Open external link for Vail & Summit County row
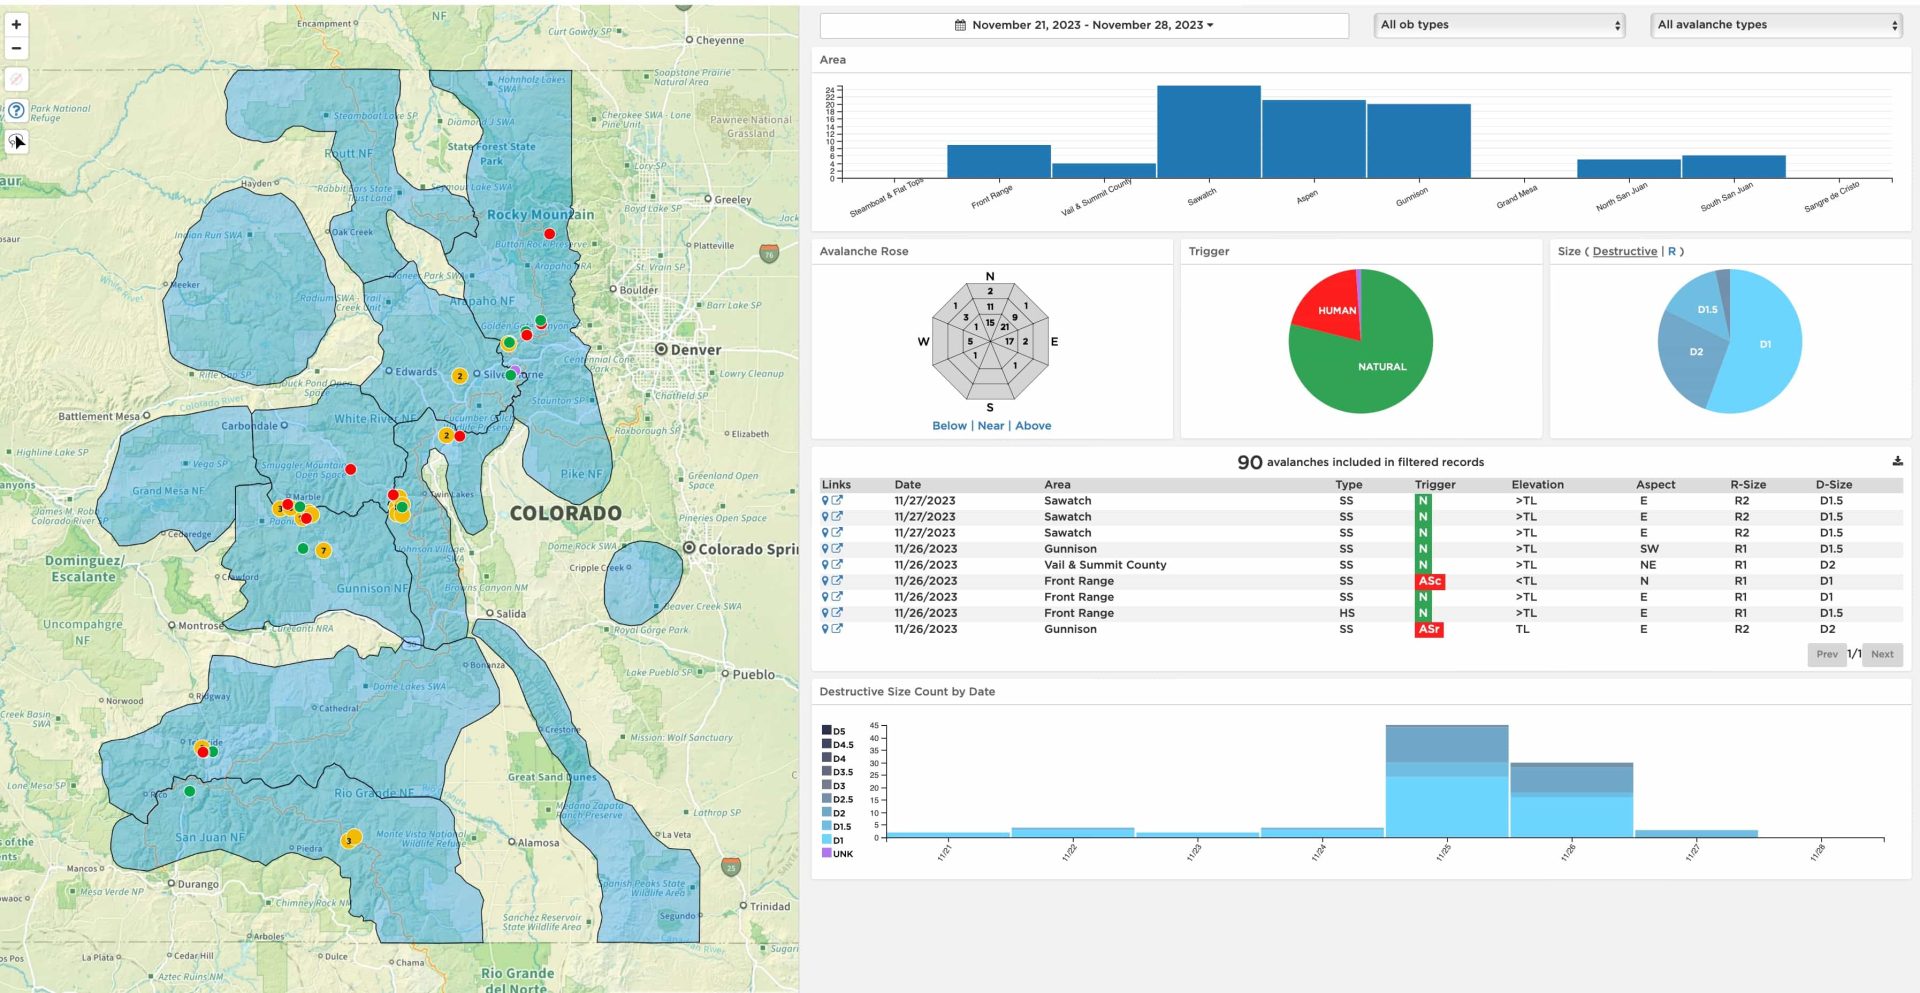The image size is (1920, 993). tap(837, 565)
